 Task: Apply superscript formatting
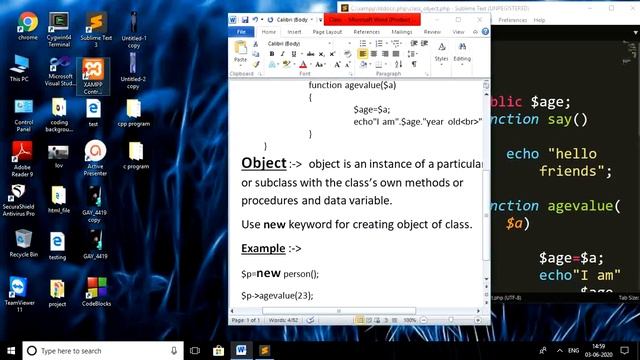pyautogui.click(x=332, y=54)
